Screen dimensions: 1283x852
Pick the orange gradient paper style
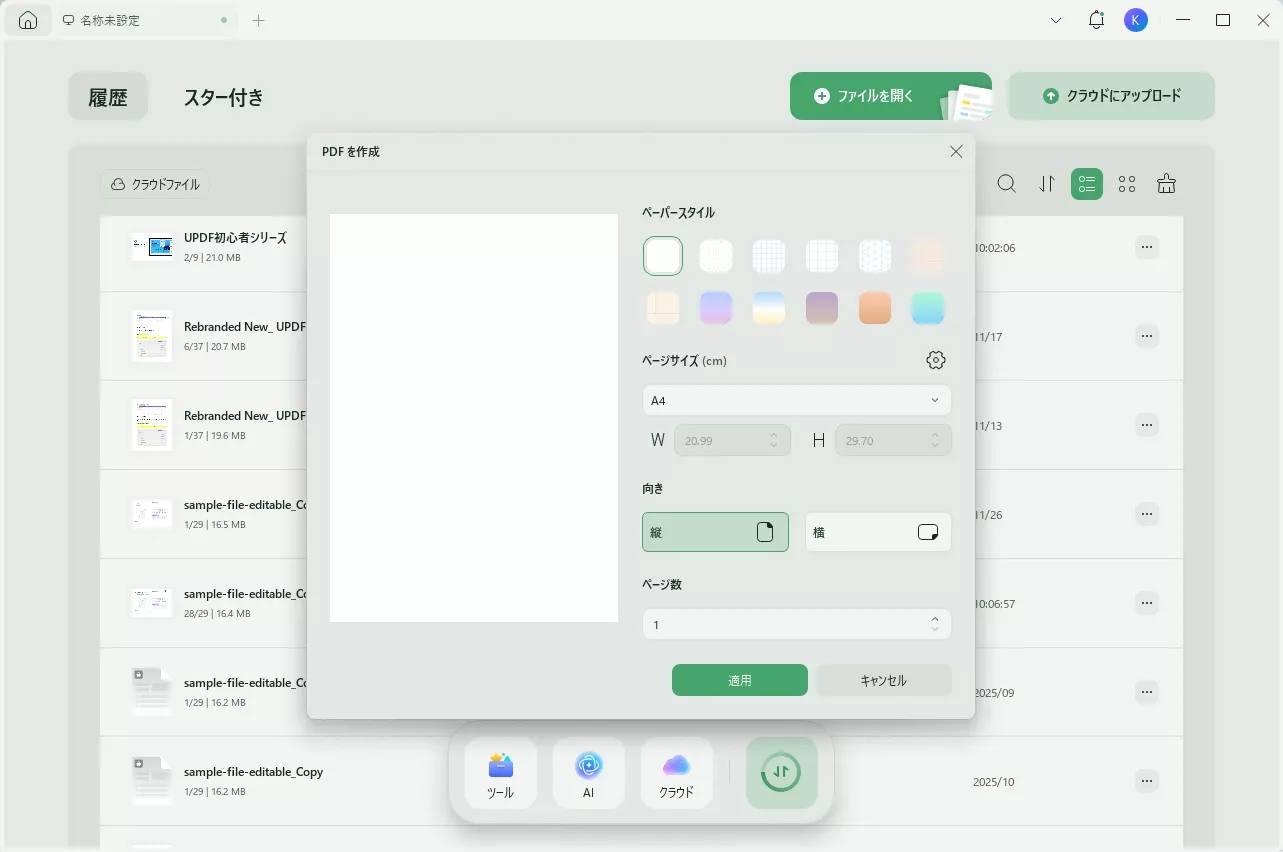875,308
